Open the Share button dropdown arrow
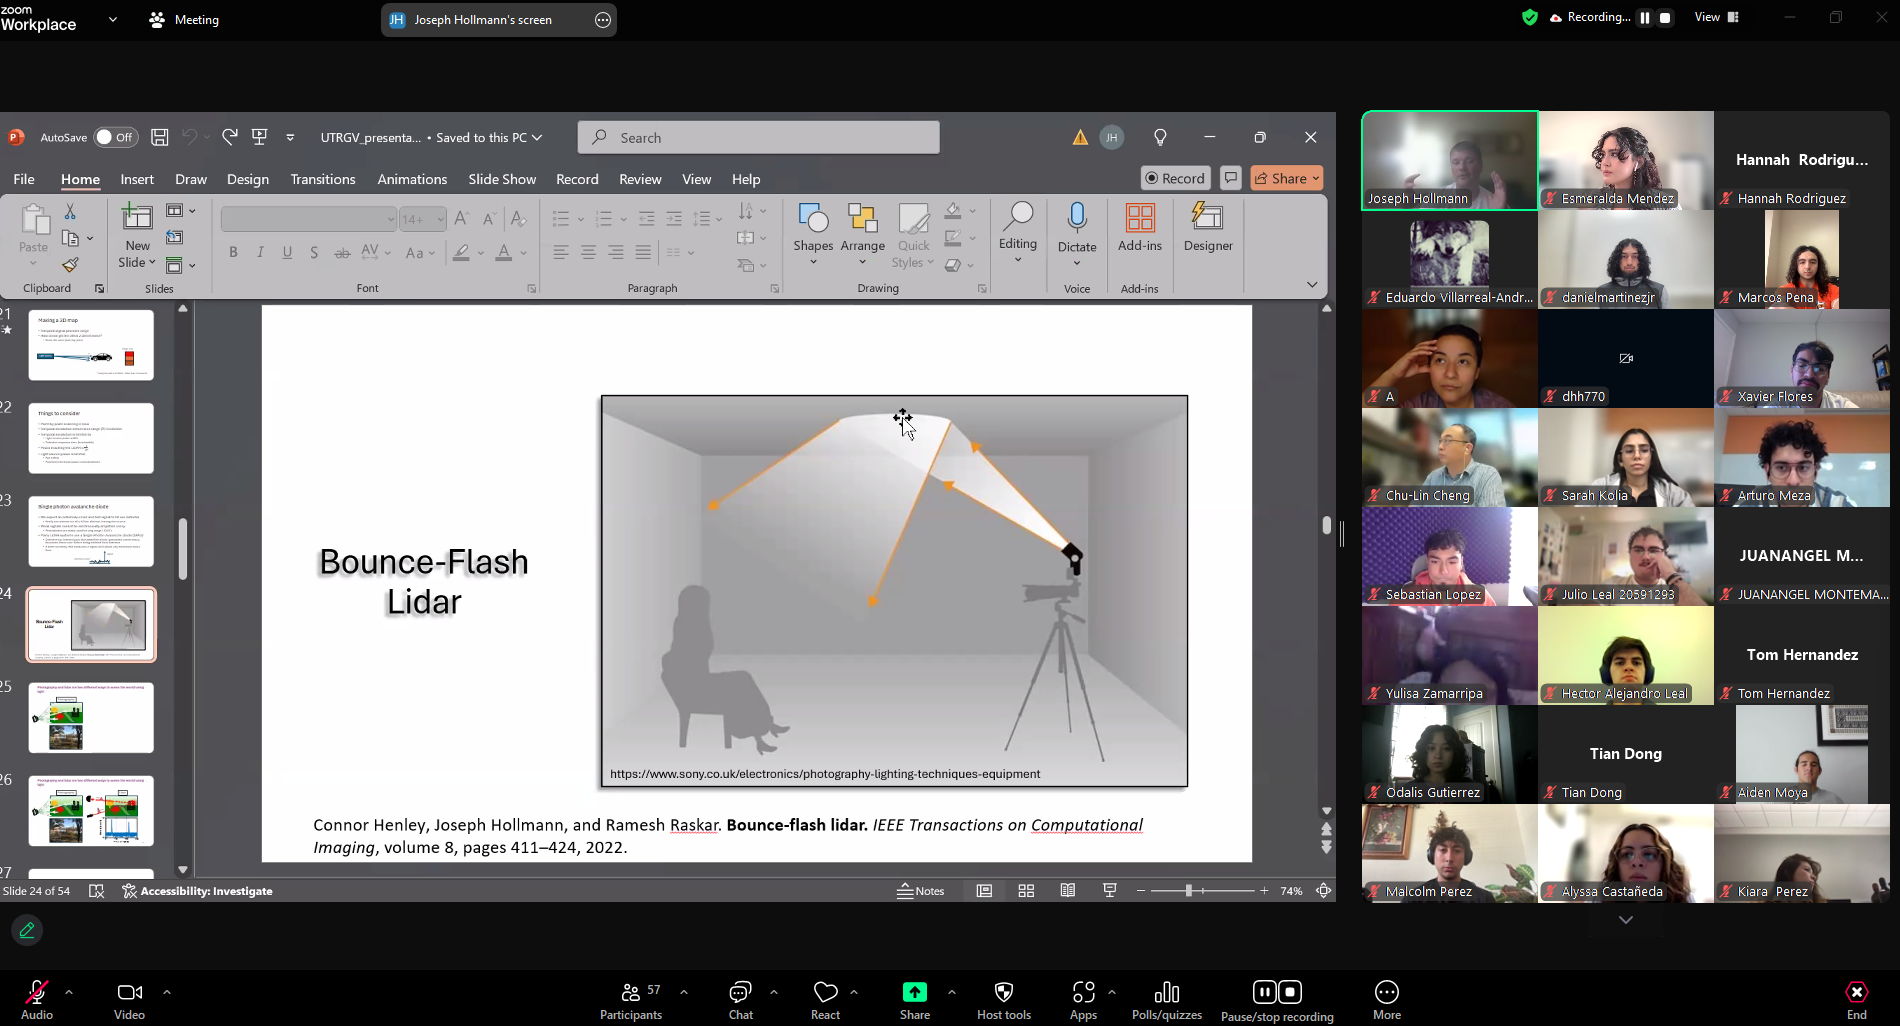 point(1316,178)
